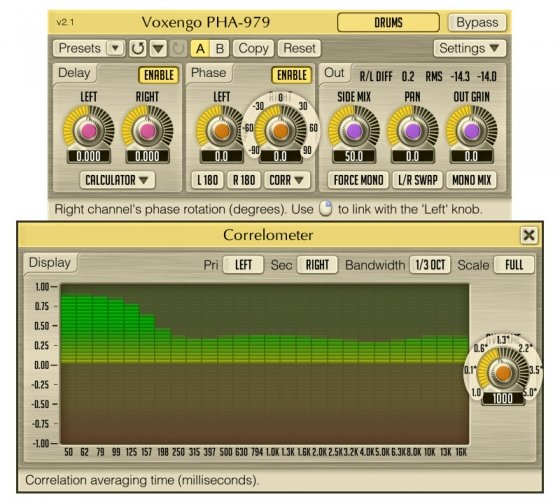This screenshot has width=560, height=504.
Task: Click the Delay LEFT knob
Action: [89, 131]
